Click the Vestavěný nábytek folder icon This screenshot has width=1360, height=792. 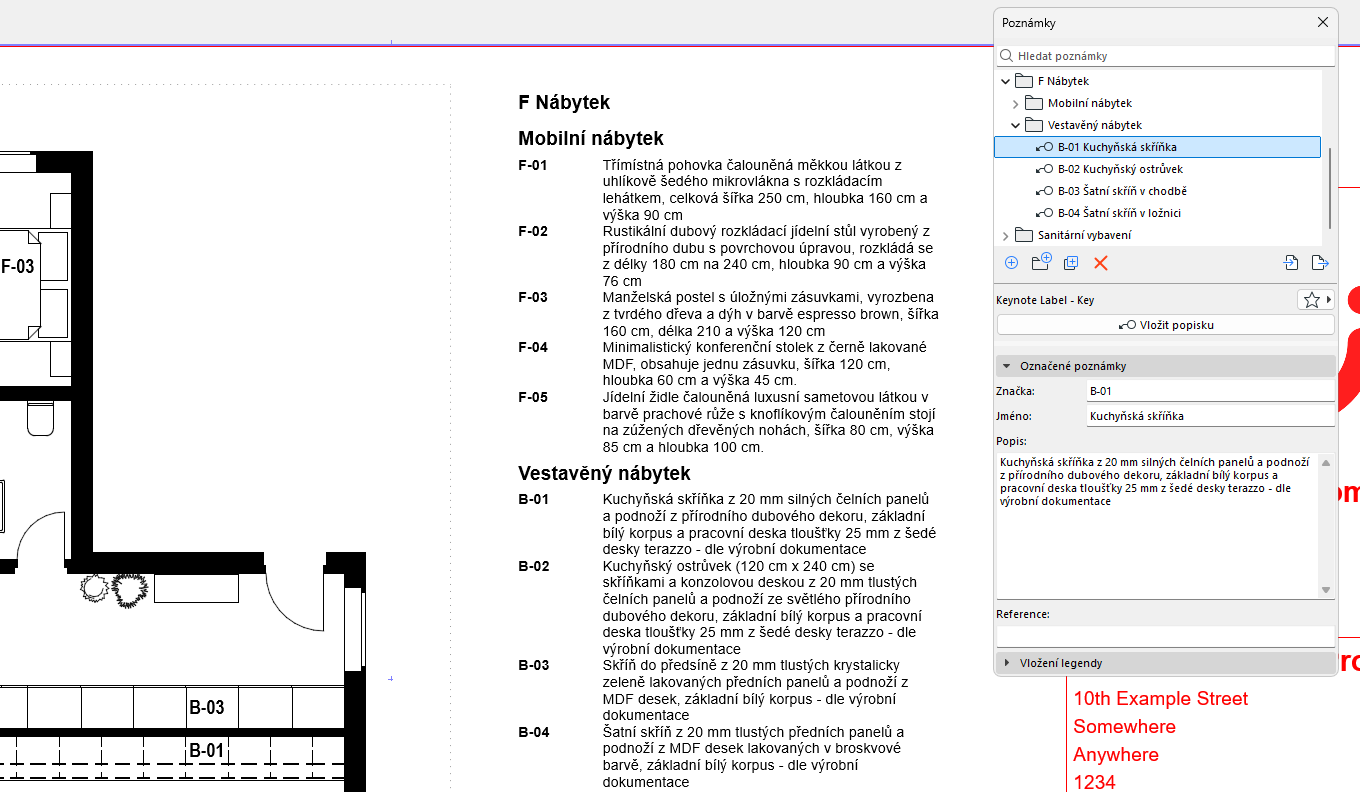1033,125
